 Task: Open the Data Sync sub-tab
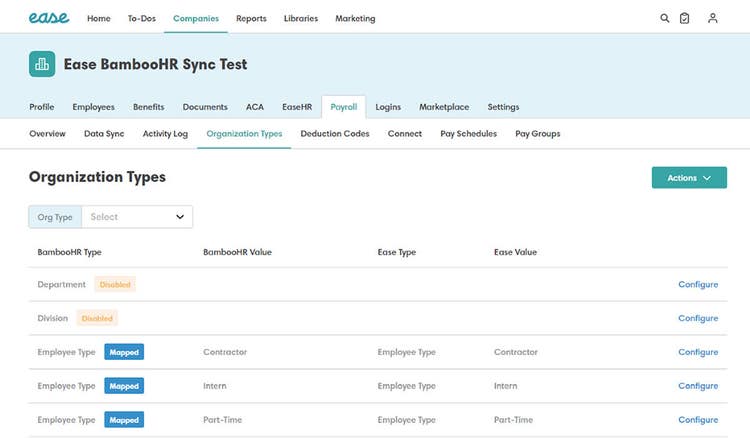(x=104, y=133)
